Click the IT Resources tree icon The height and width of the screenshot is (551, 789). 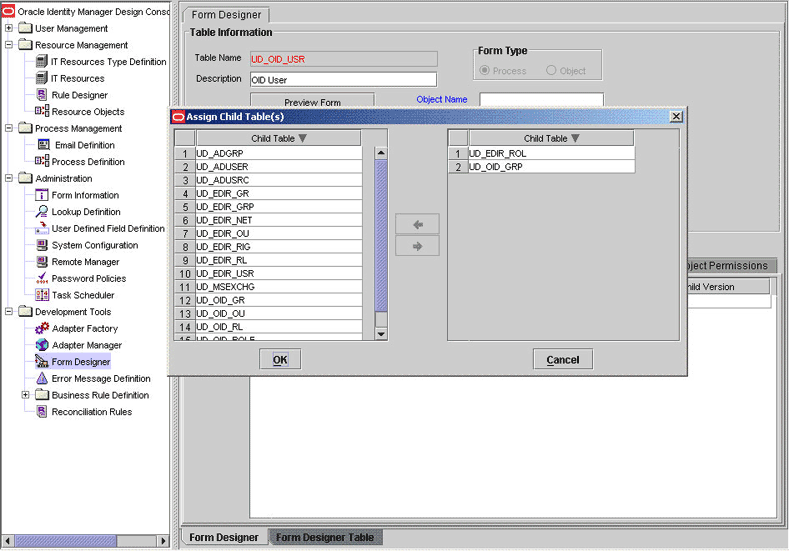42,78
